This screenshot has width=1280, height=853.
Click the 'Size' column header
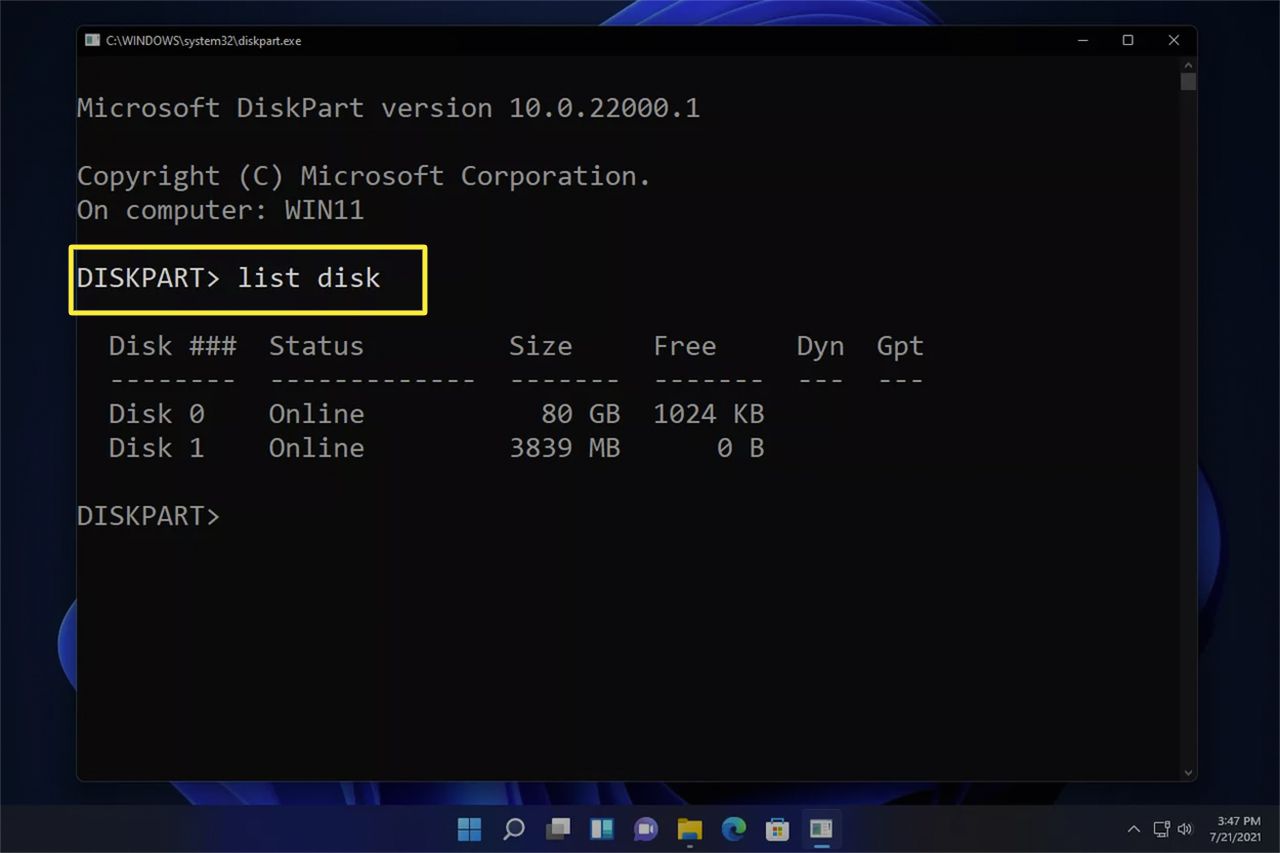(x=541, y=346)
